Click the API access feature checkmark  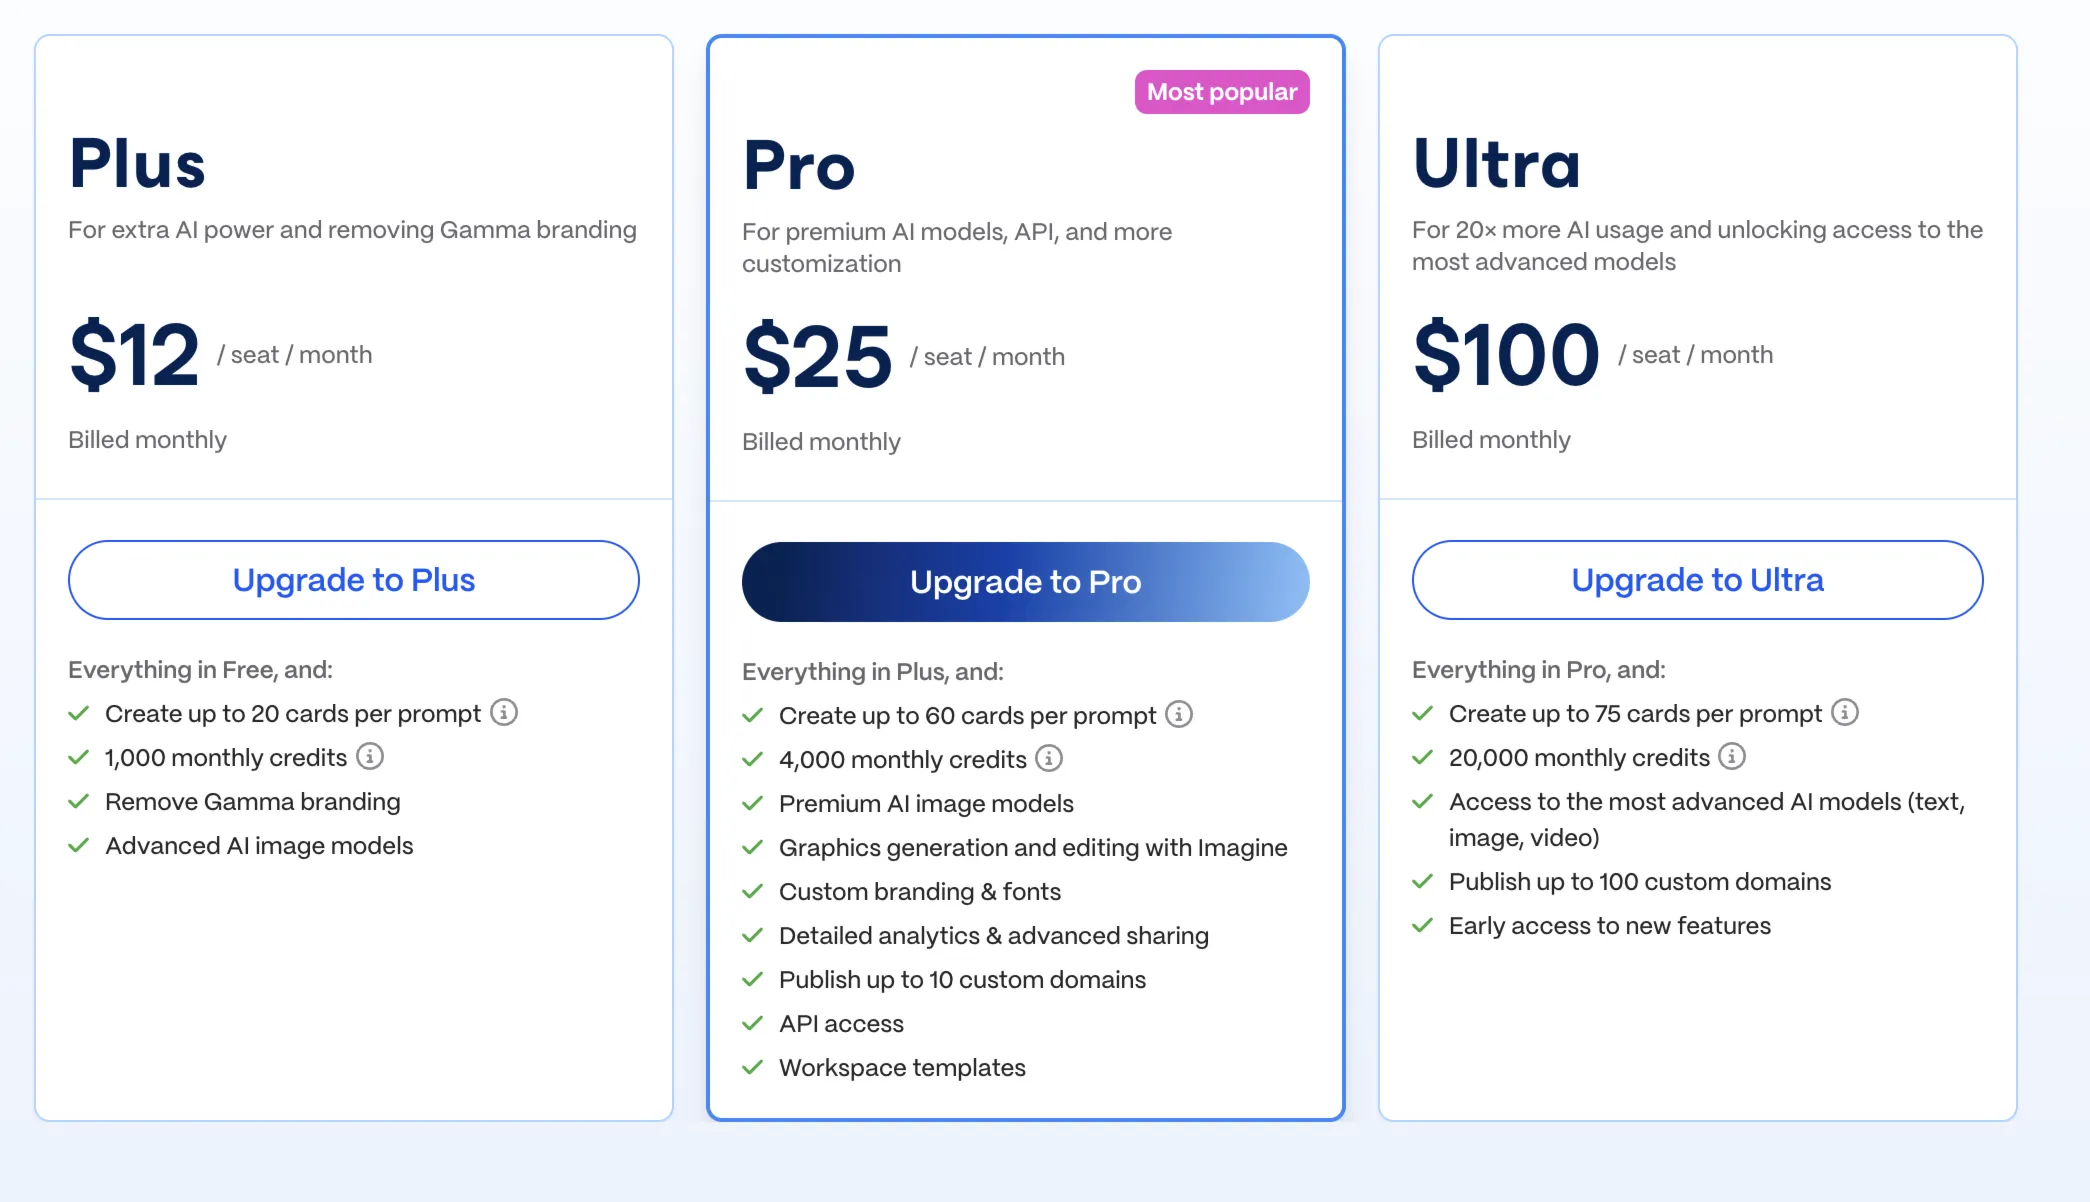(753, 1024)
